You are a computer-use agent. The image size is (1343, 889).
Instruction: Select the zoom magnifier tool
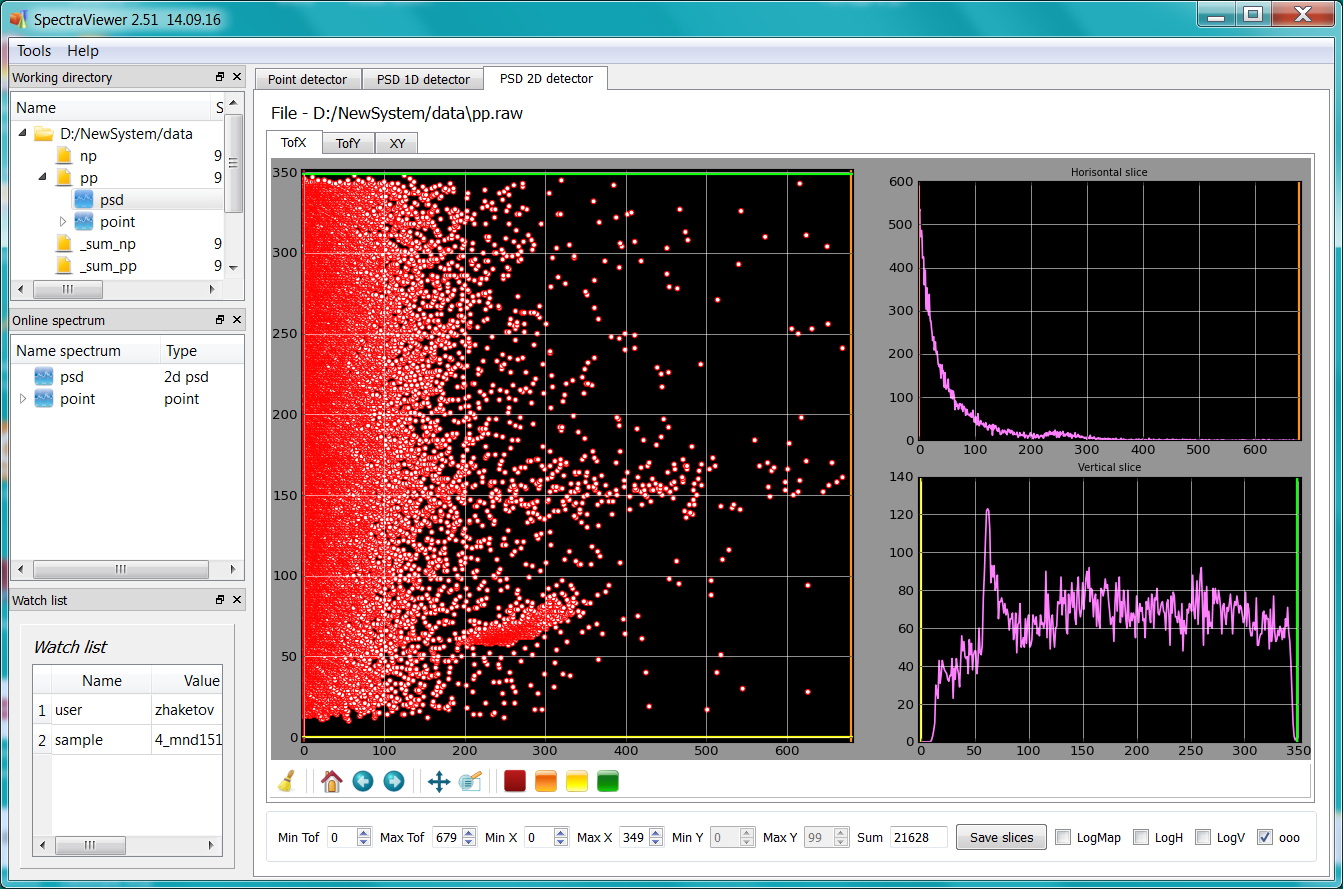[x=470, y=781]
